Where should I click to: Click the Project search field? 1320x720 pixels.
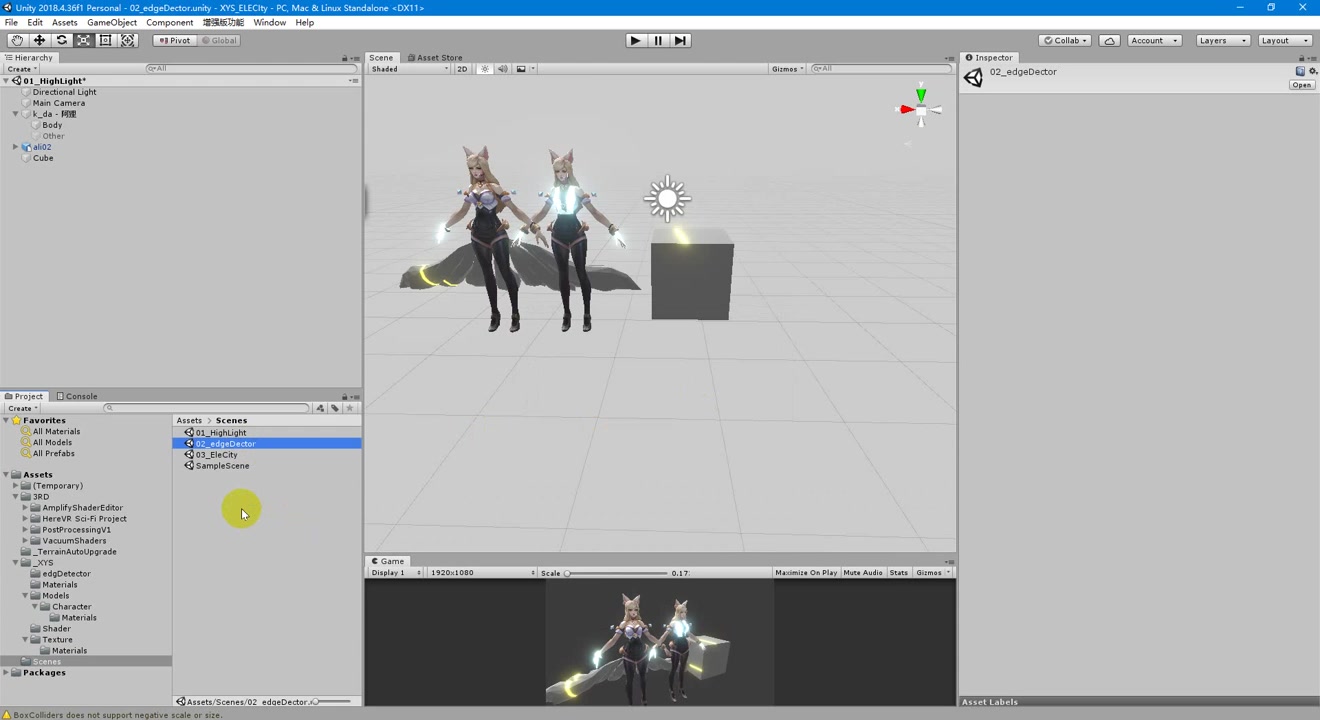[x=207, y=408]
